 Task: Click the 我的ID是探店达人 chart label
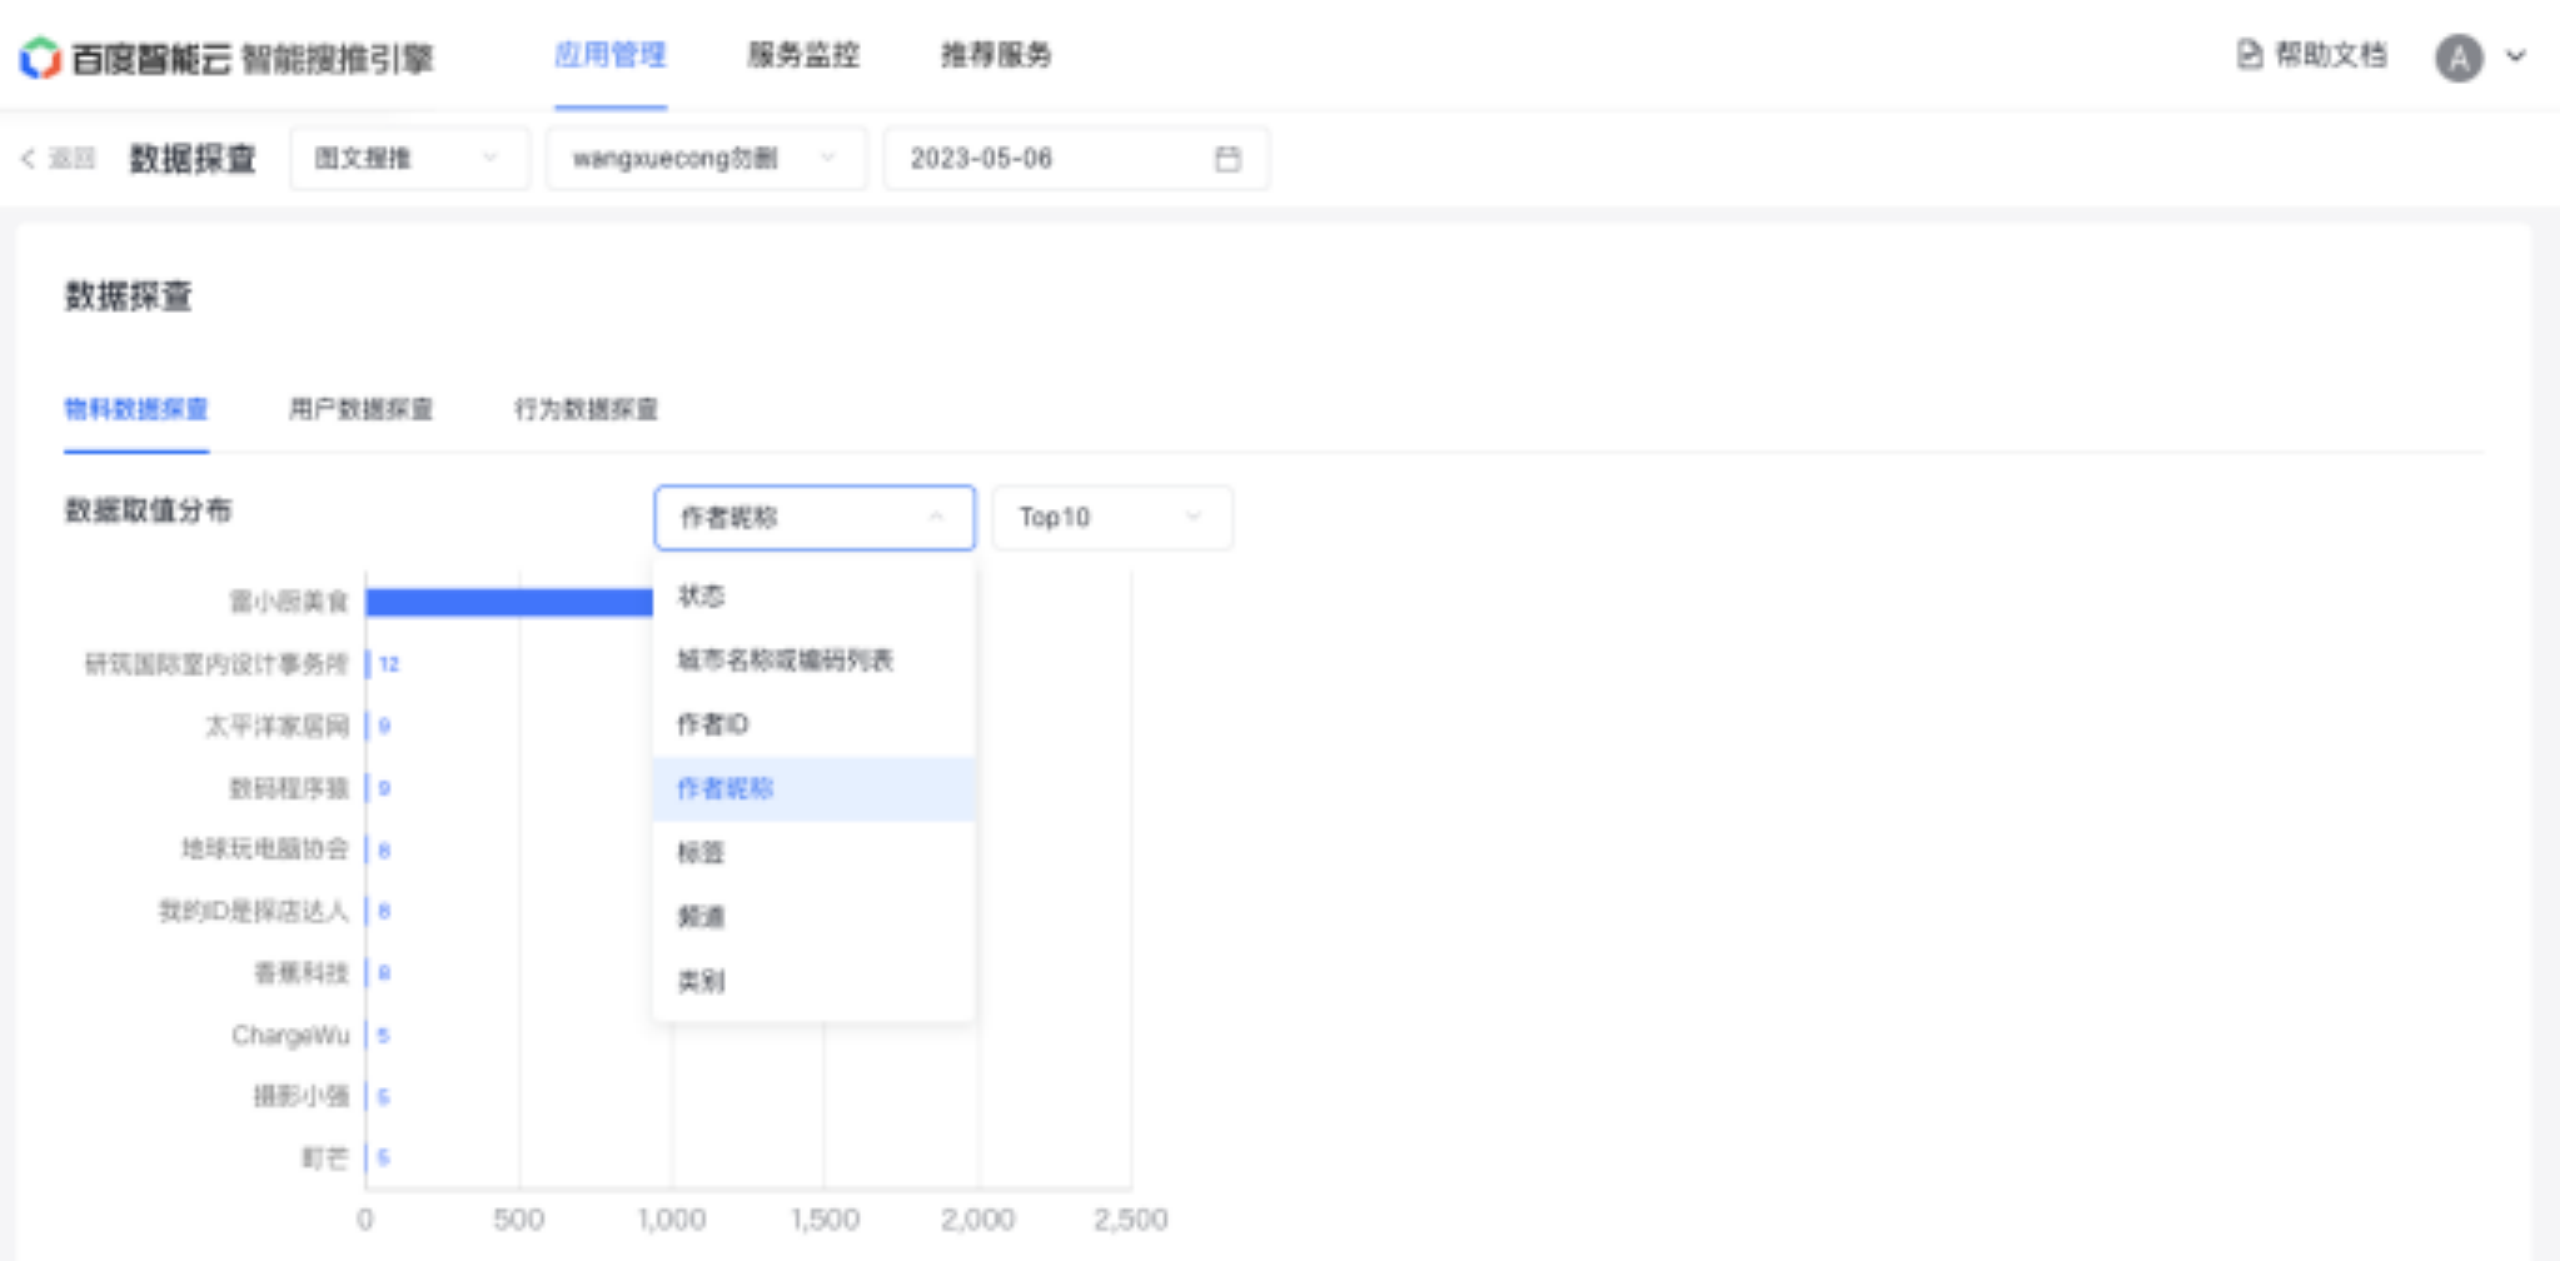coord(253,911)
